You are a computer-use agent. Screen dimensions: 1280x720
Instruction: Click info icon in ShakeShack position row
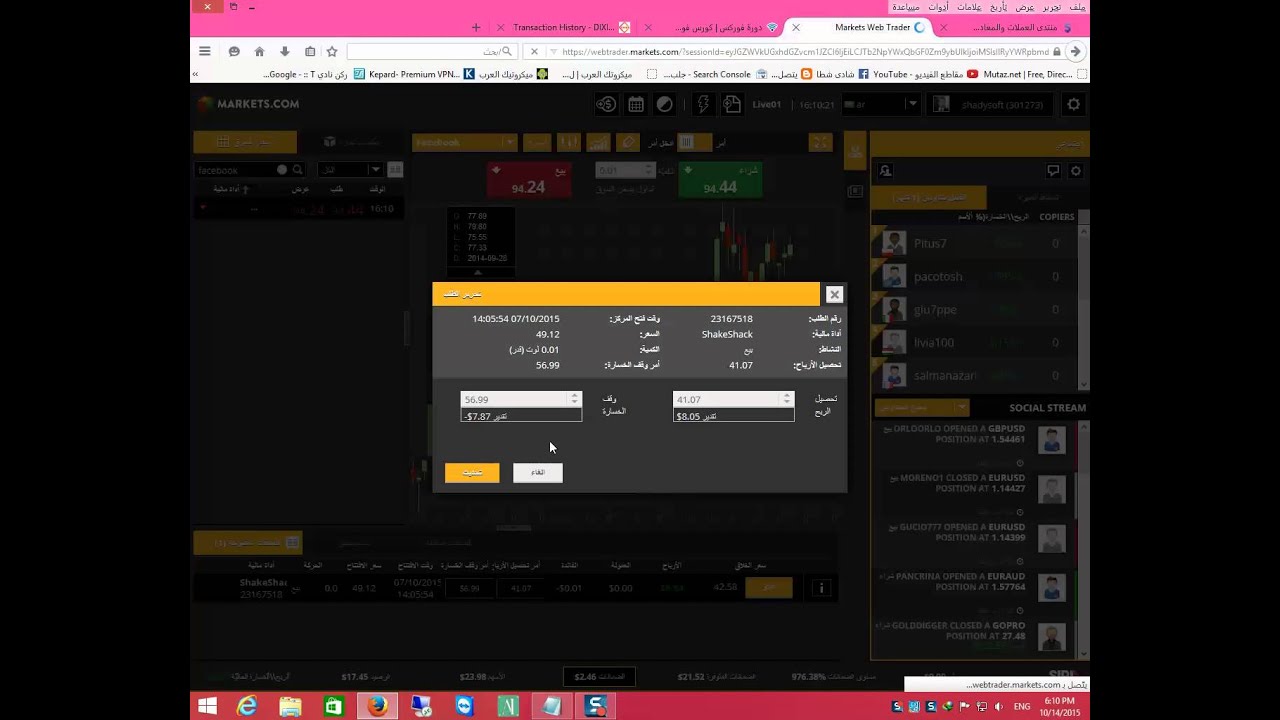821,588
